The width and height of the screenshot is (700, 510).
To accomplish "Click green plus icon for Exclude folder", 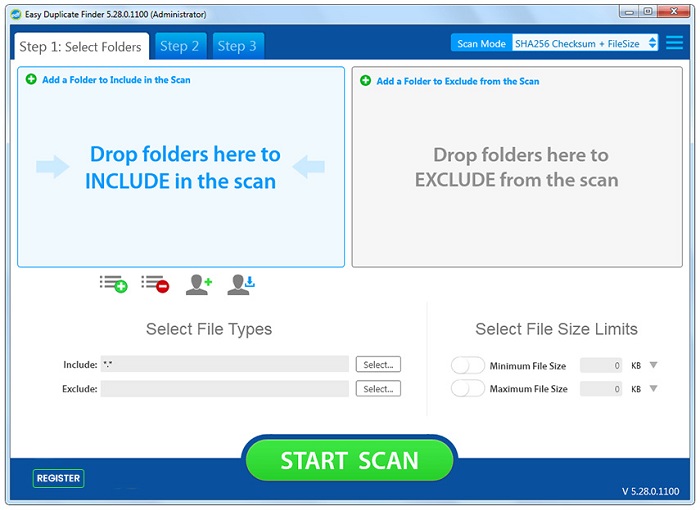I will pyautogui.click(x=366, y=81).
